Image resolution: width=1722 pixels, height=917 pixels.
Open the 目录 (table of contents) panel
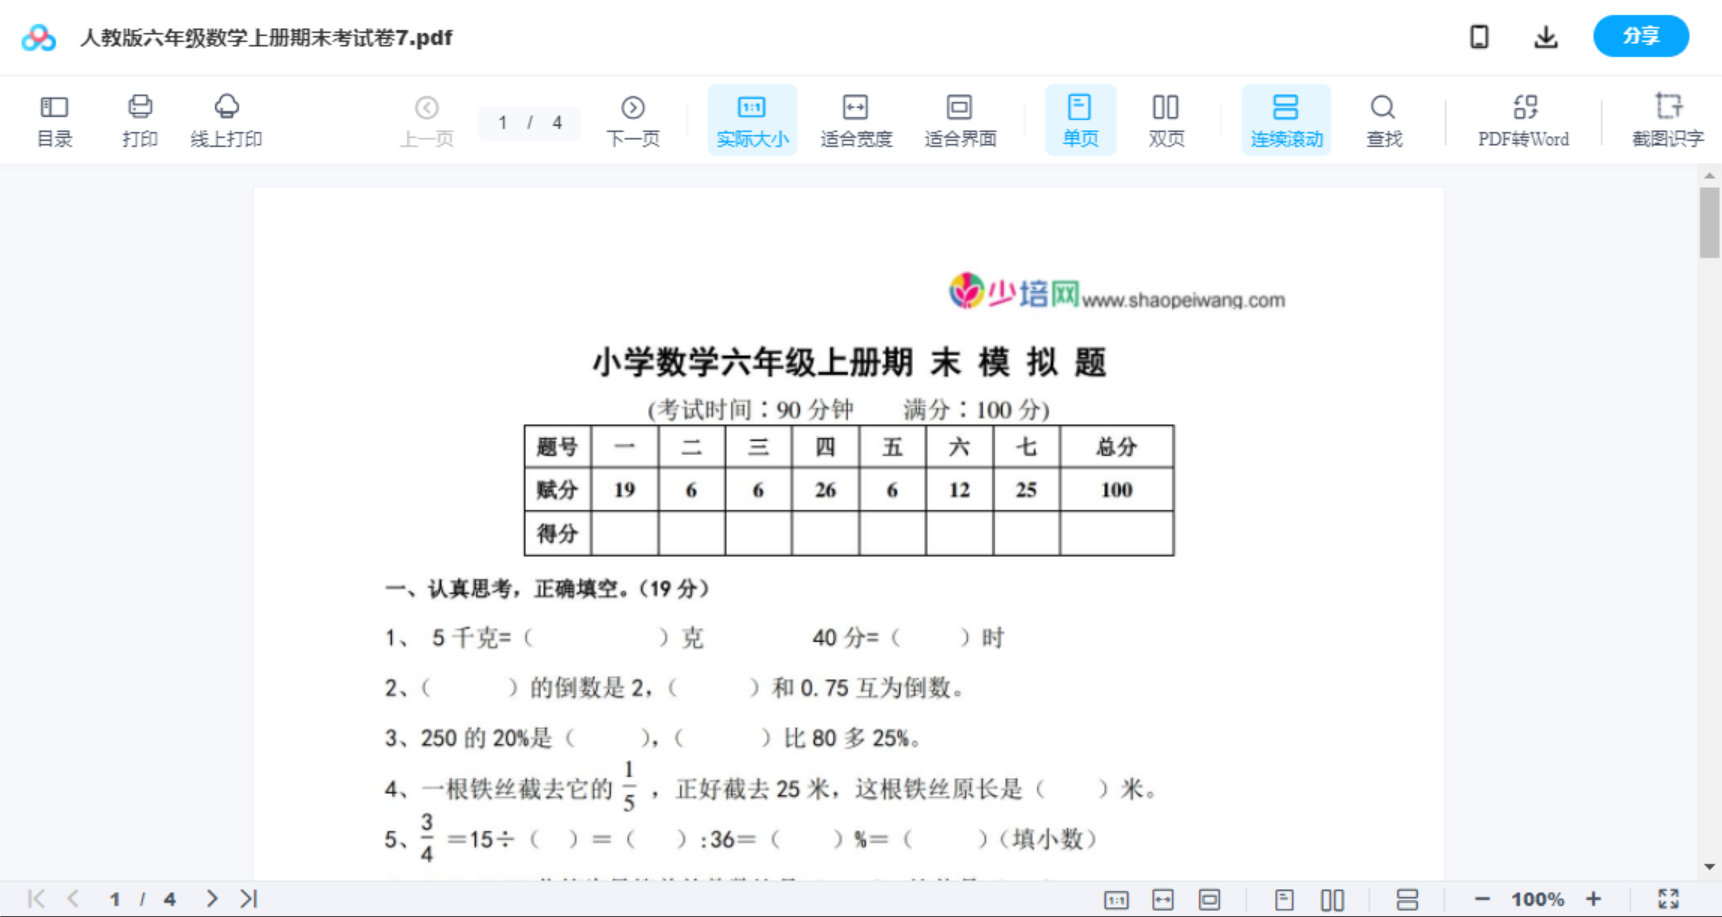[x=54, y=119]
